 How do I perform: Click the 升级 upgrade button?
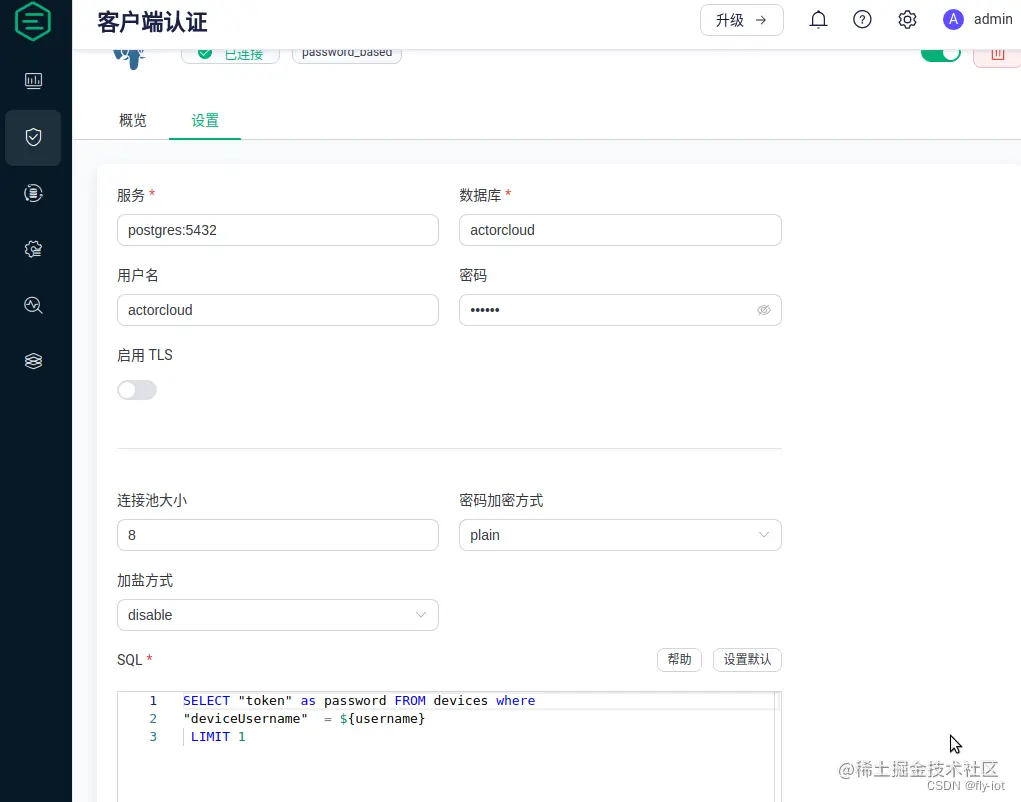[742, 19]
